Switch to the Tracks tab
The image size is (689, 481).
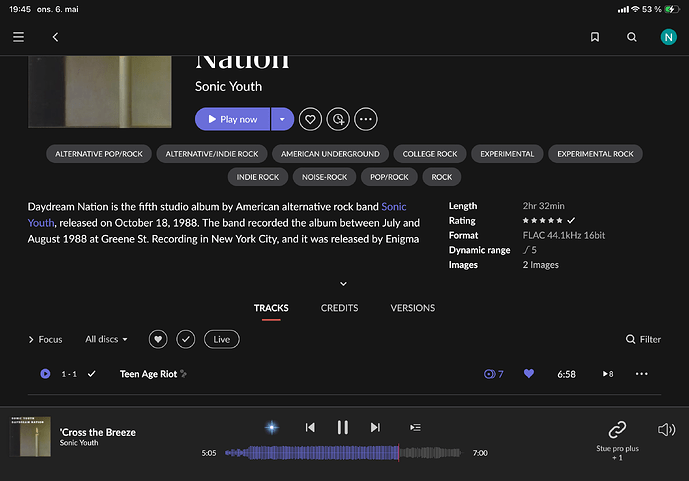pos(271,308)
